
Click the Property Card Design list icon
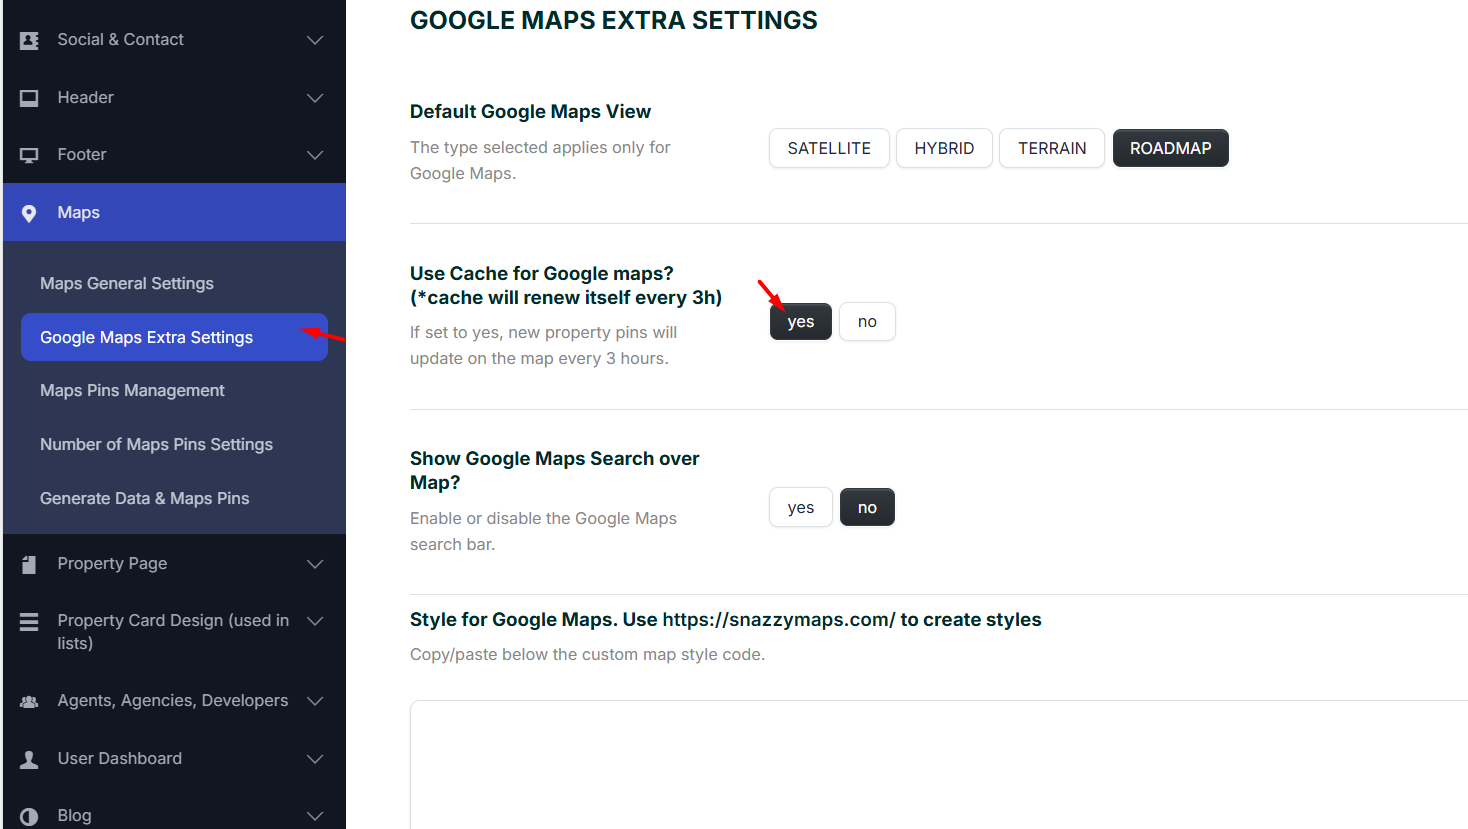coord(29,622)
